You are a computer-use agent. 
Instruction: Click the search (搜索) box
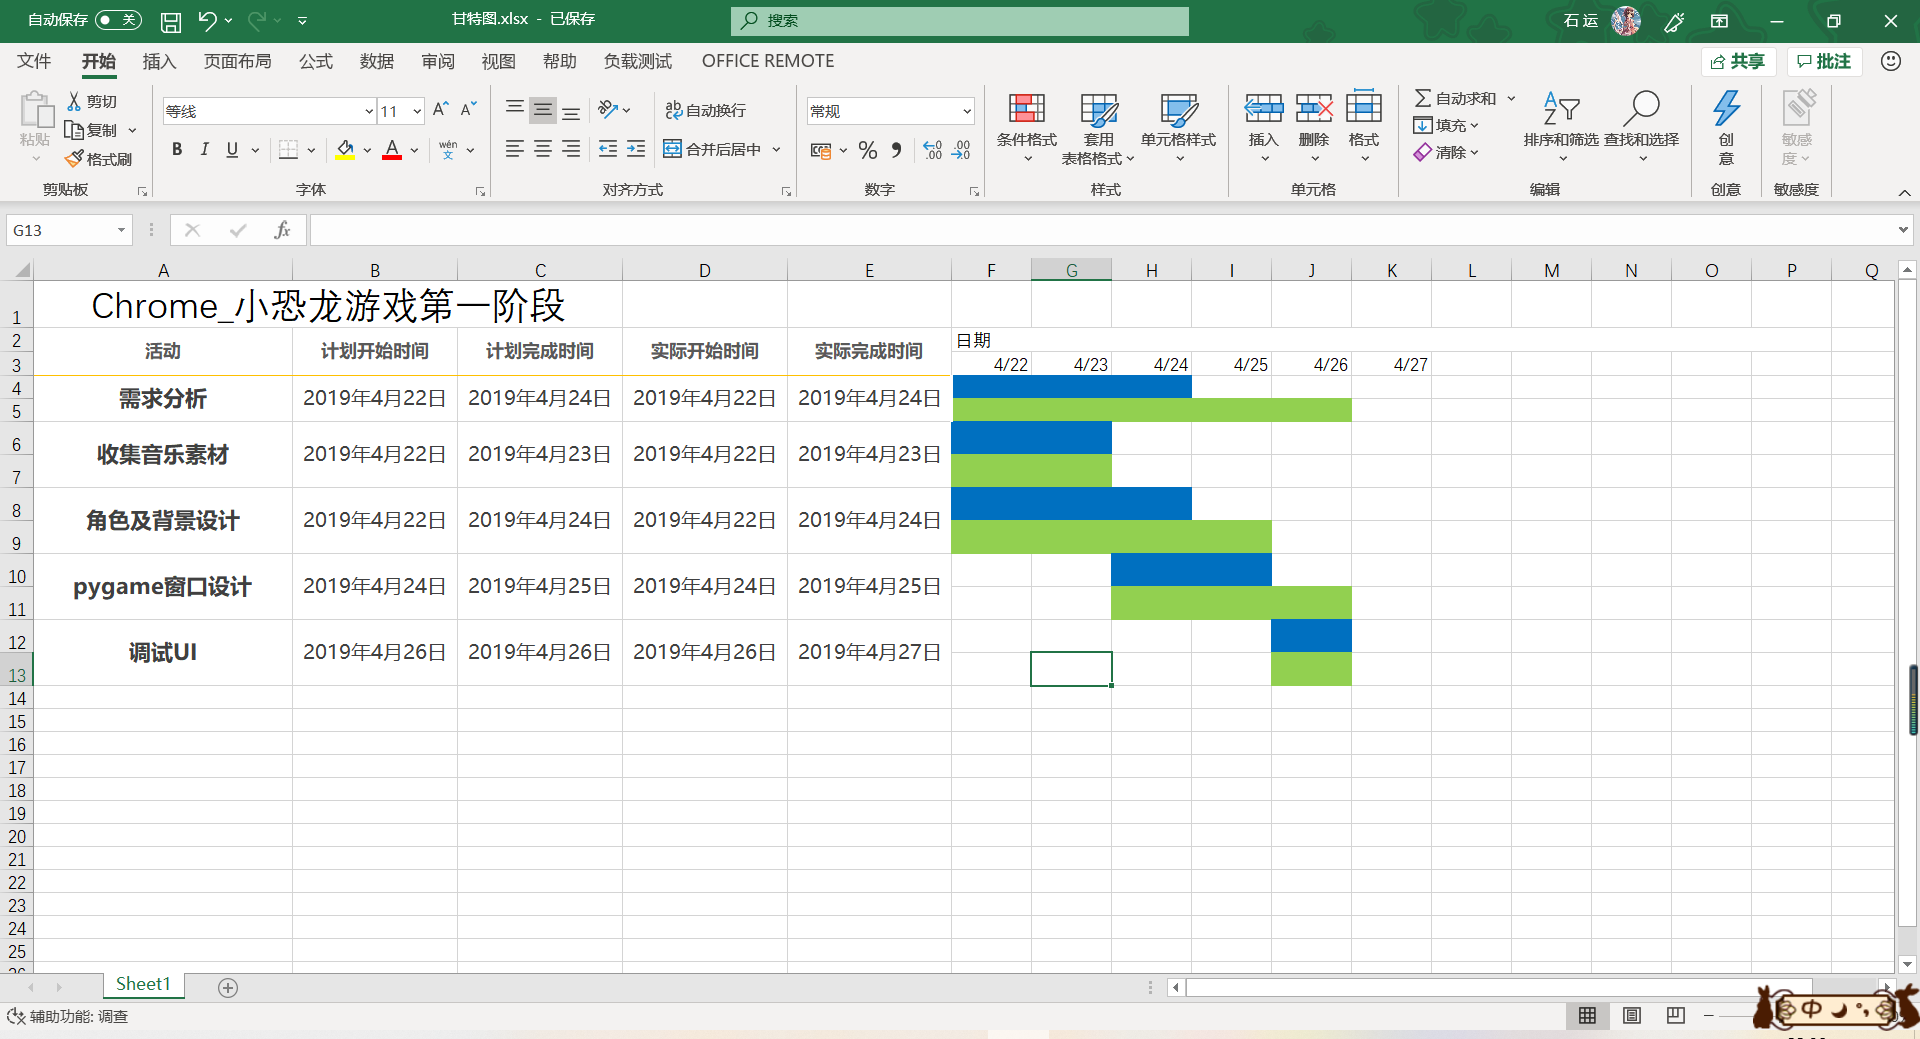coord(960,20)
